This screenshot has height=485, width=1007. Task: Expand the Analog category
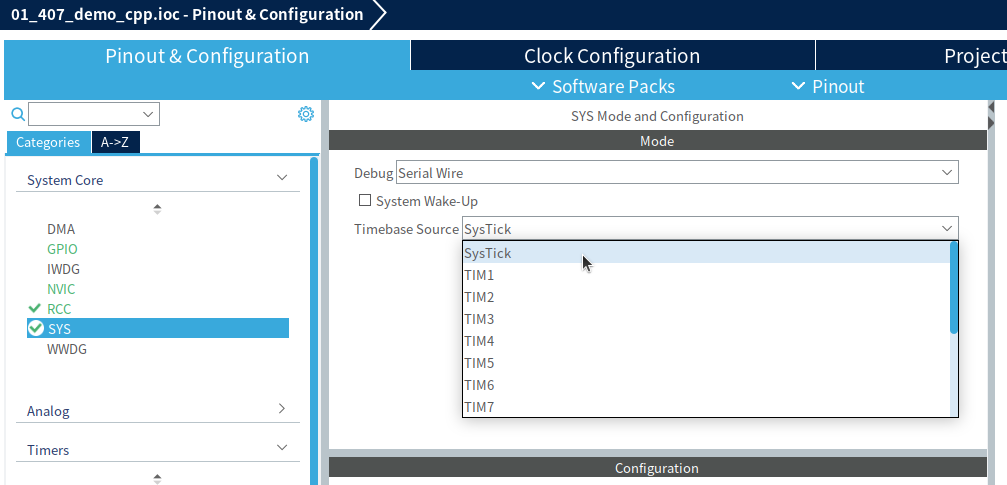coord(281,409)
